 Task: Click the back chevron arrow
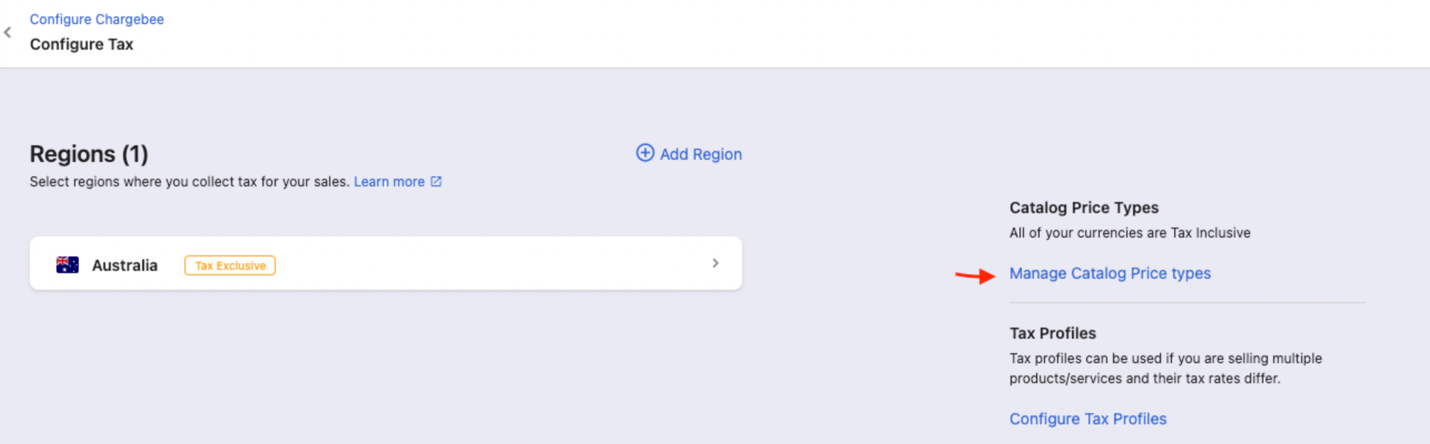(8, 32)
